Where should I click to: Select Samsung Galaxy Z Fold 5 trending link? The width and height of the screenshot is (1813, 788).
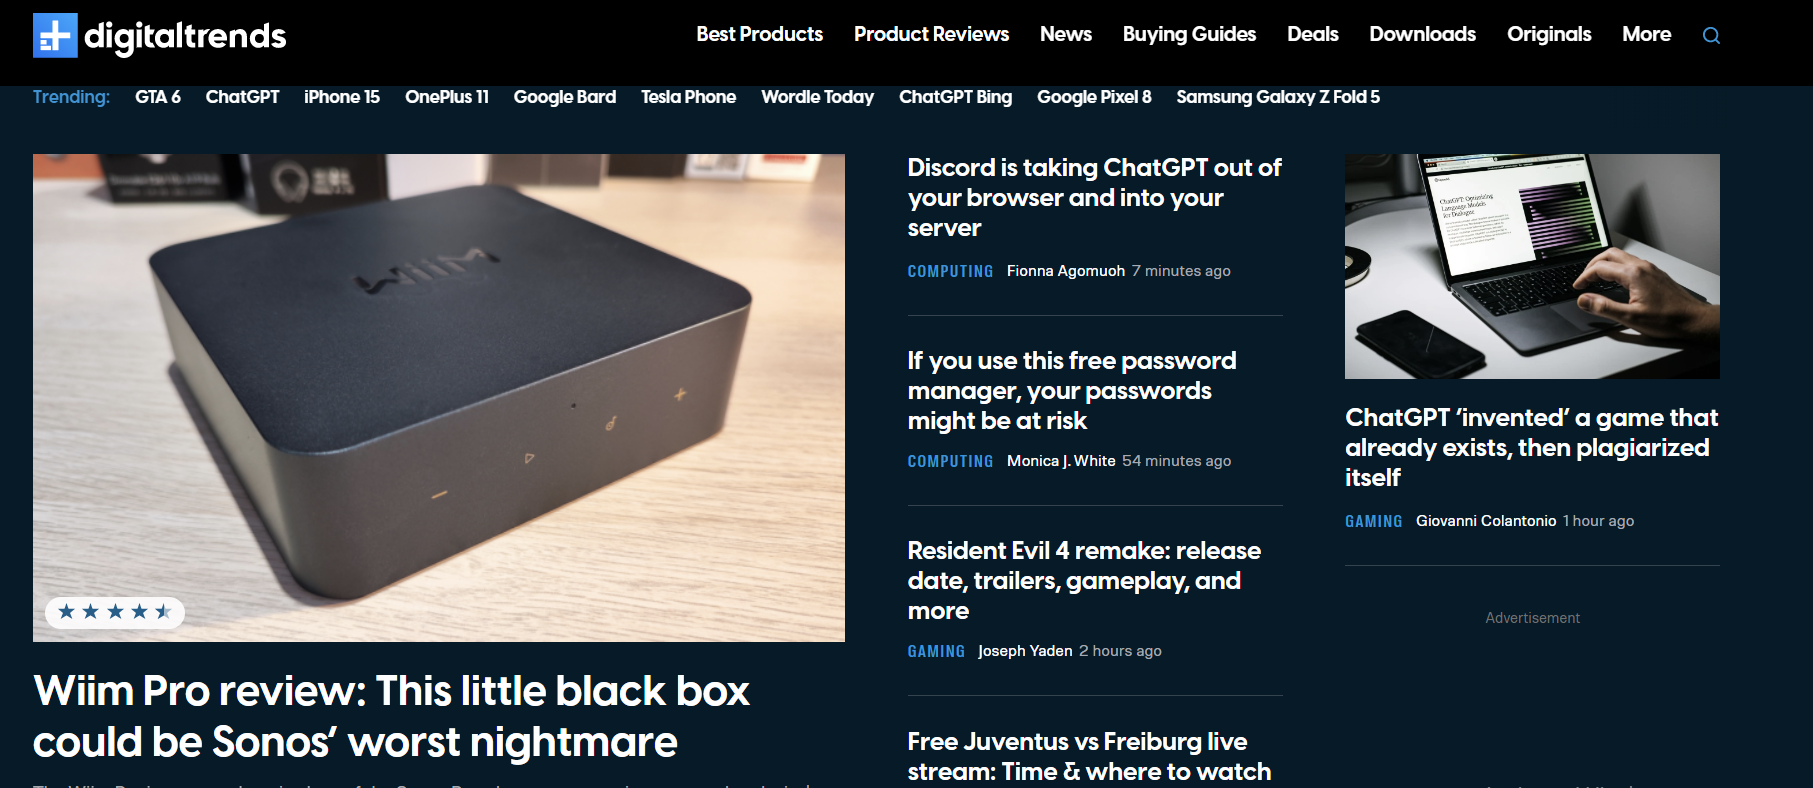(1278, 97)
